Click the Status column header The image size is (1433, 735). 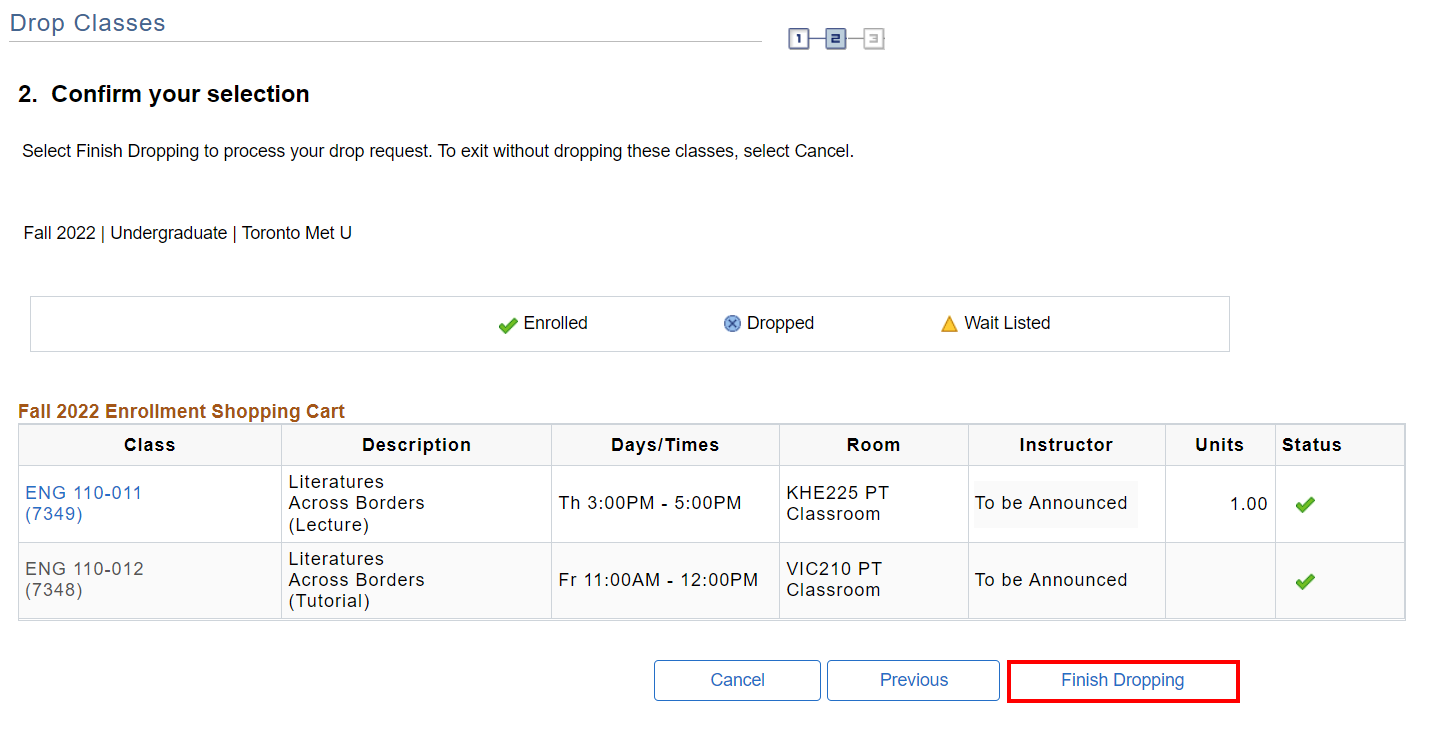pyautogui.click(x=1311, y=445)
